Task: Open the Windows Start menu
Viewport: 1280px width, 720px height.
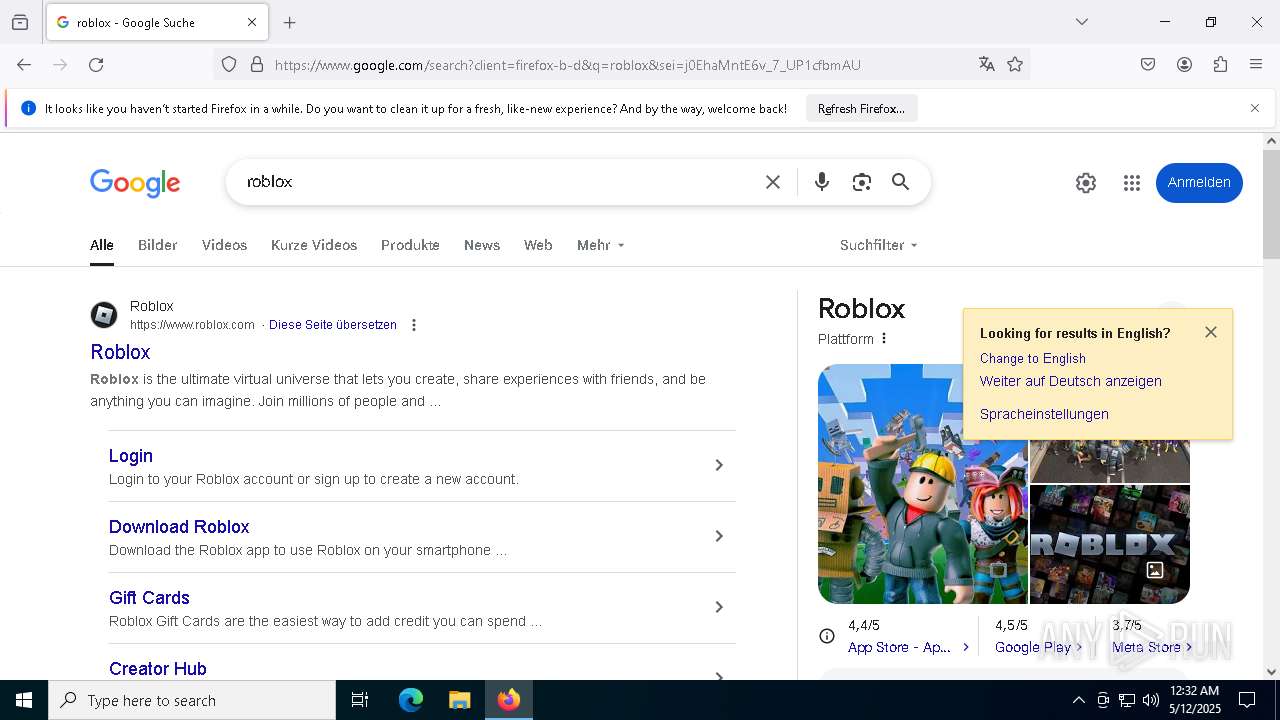Action: (x=24, y=700)
